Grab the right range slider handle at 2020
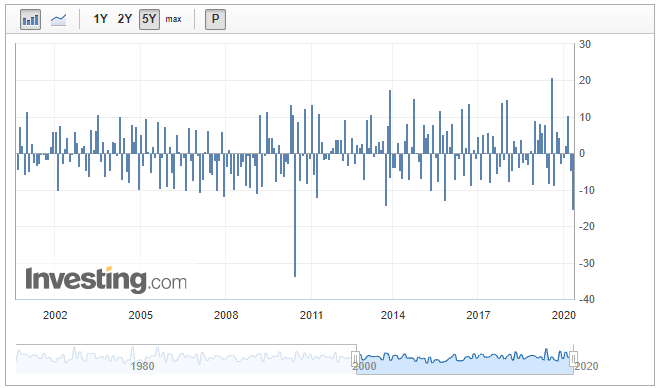This screenshot has width=658, height=388. pos(573,359)
